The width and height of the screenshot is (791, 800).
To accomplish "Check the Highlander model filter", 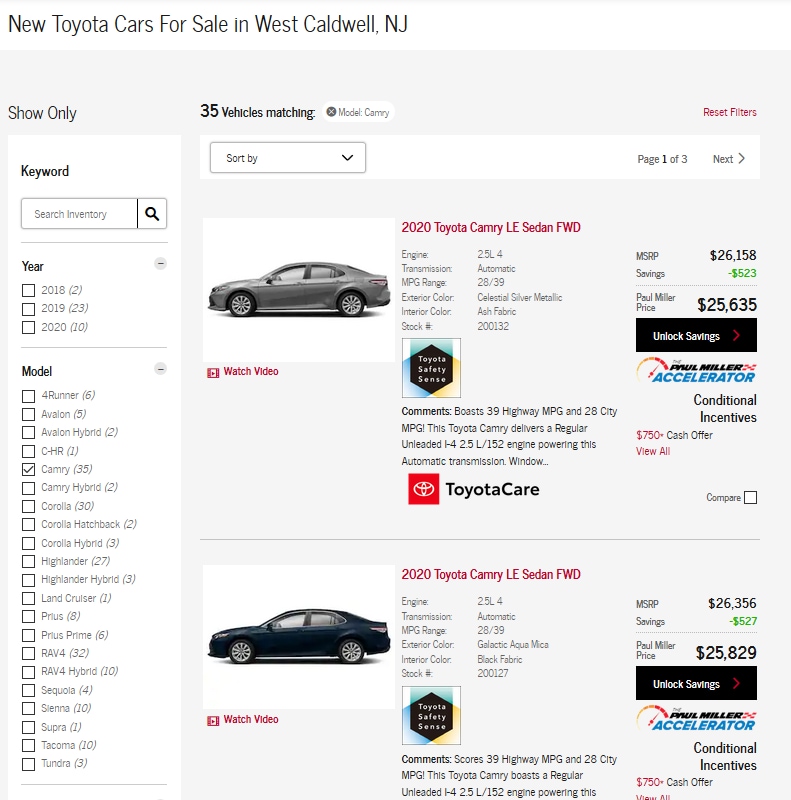I will [x=29, y=562].
